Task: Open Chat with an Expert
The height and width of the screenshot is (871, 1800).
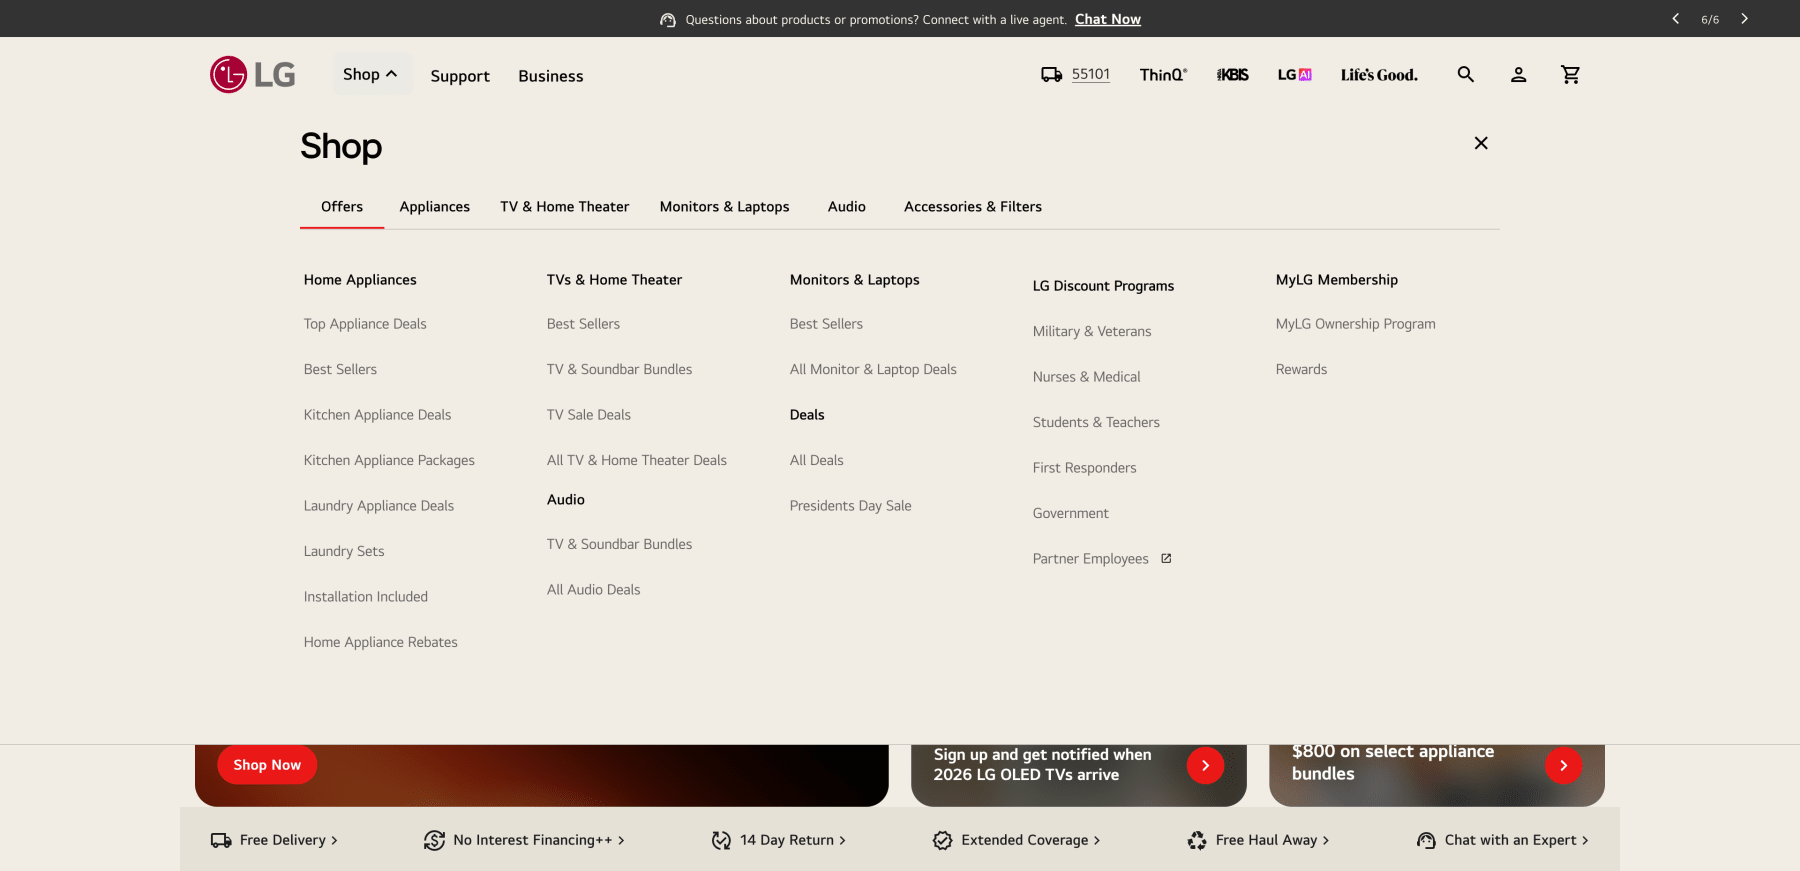Action: pos(1503,840)
